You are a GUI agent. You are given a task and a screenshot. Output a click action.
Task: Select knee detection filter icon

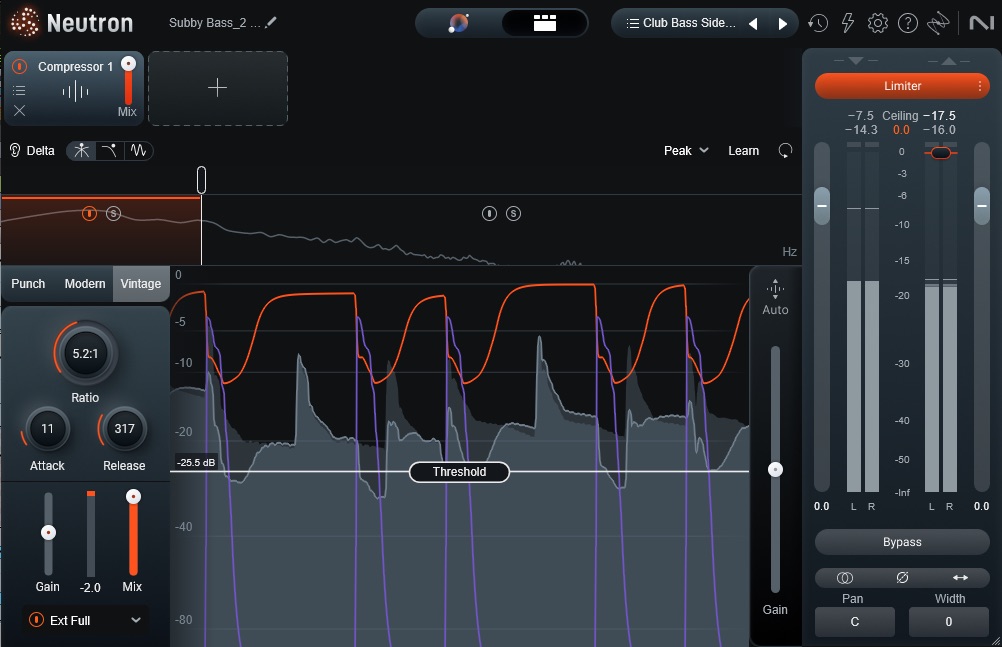109,150
